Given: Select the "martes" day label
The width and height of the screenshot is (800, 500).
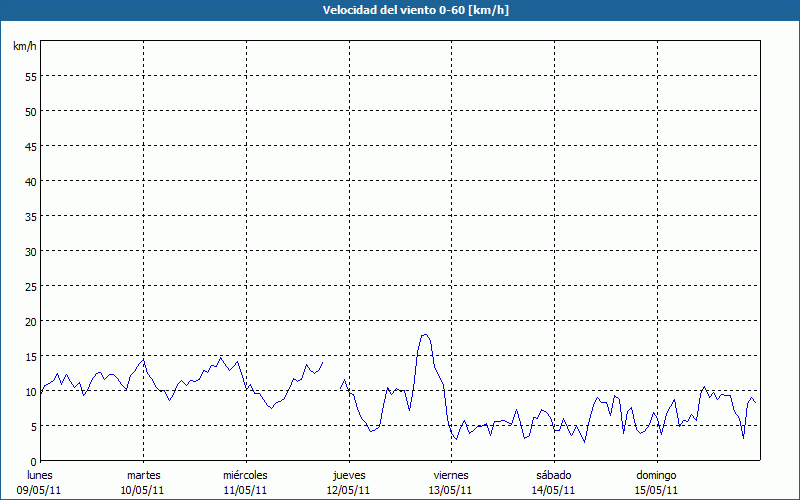Looking at the screenshot, I should 143,475.
